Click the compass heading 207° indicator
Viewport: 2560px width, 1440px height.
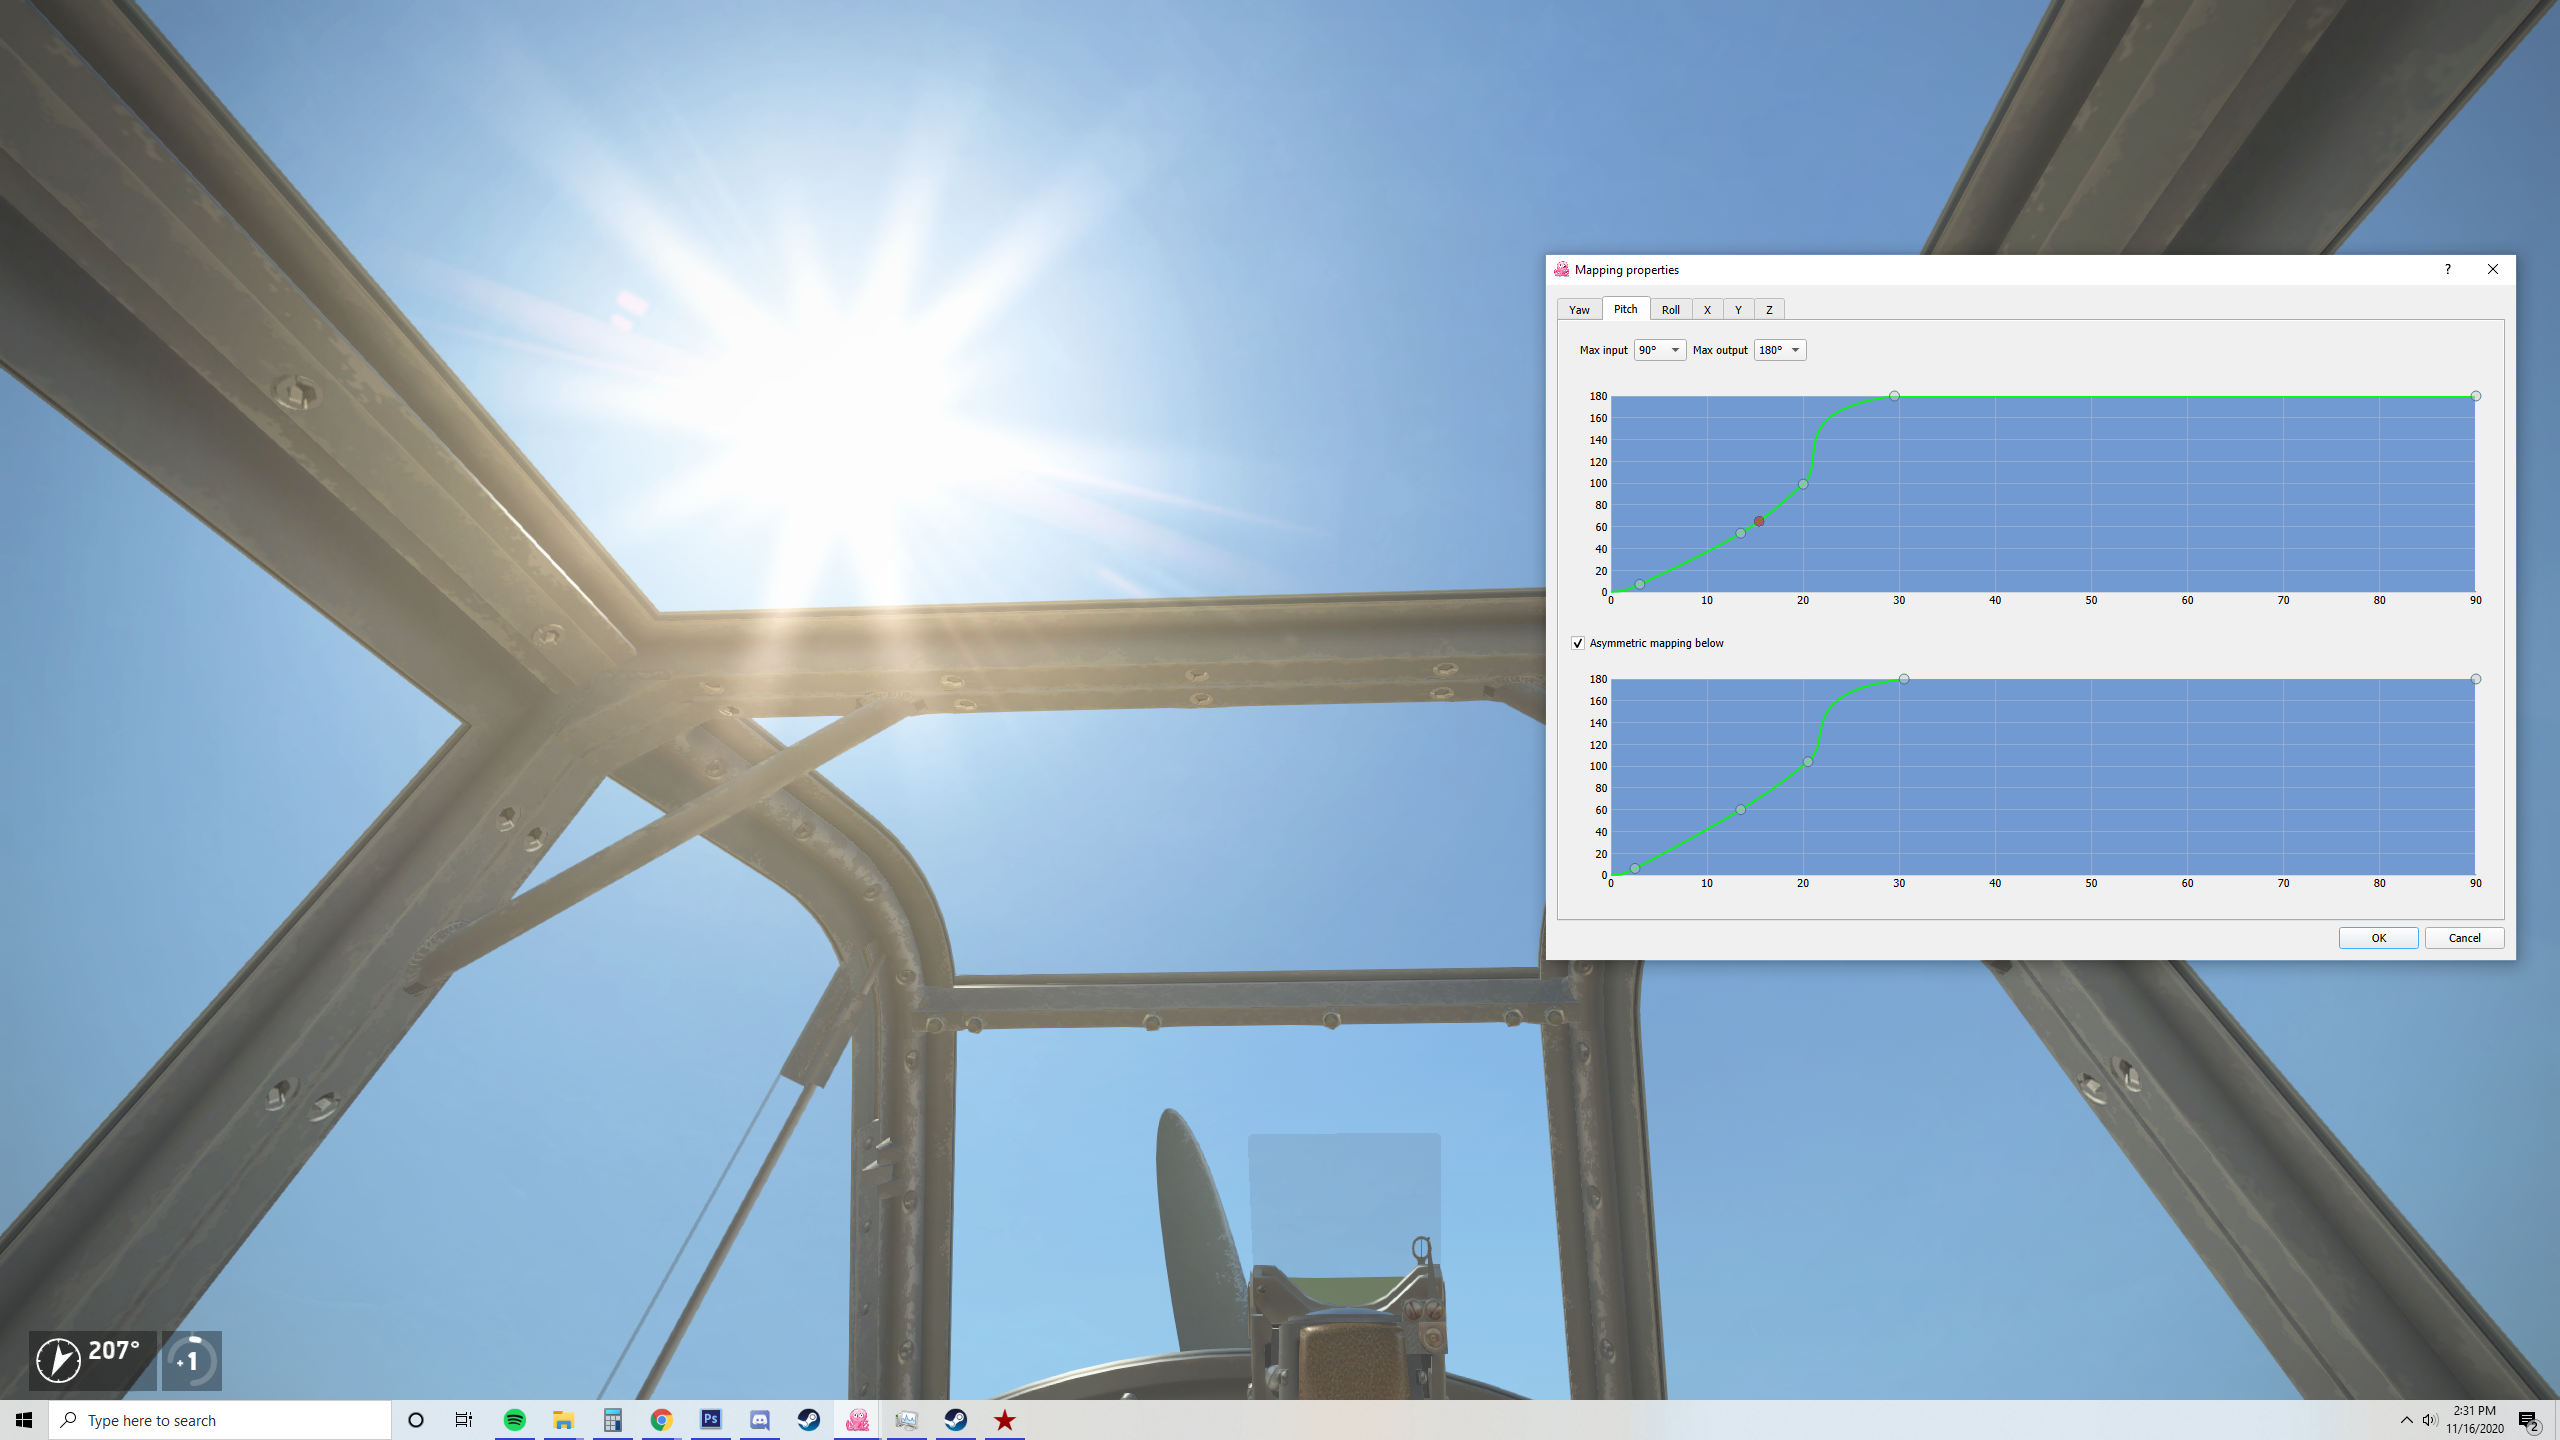point(92,1360)
